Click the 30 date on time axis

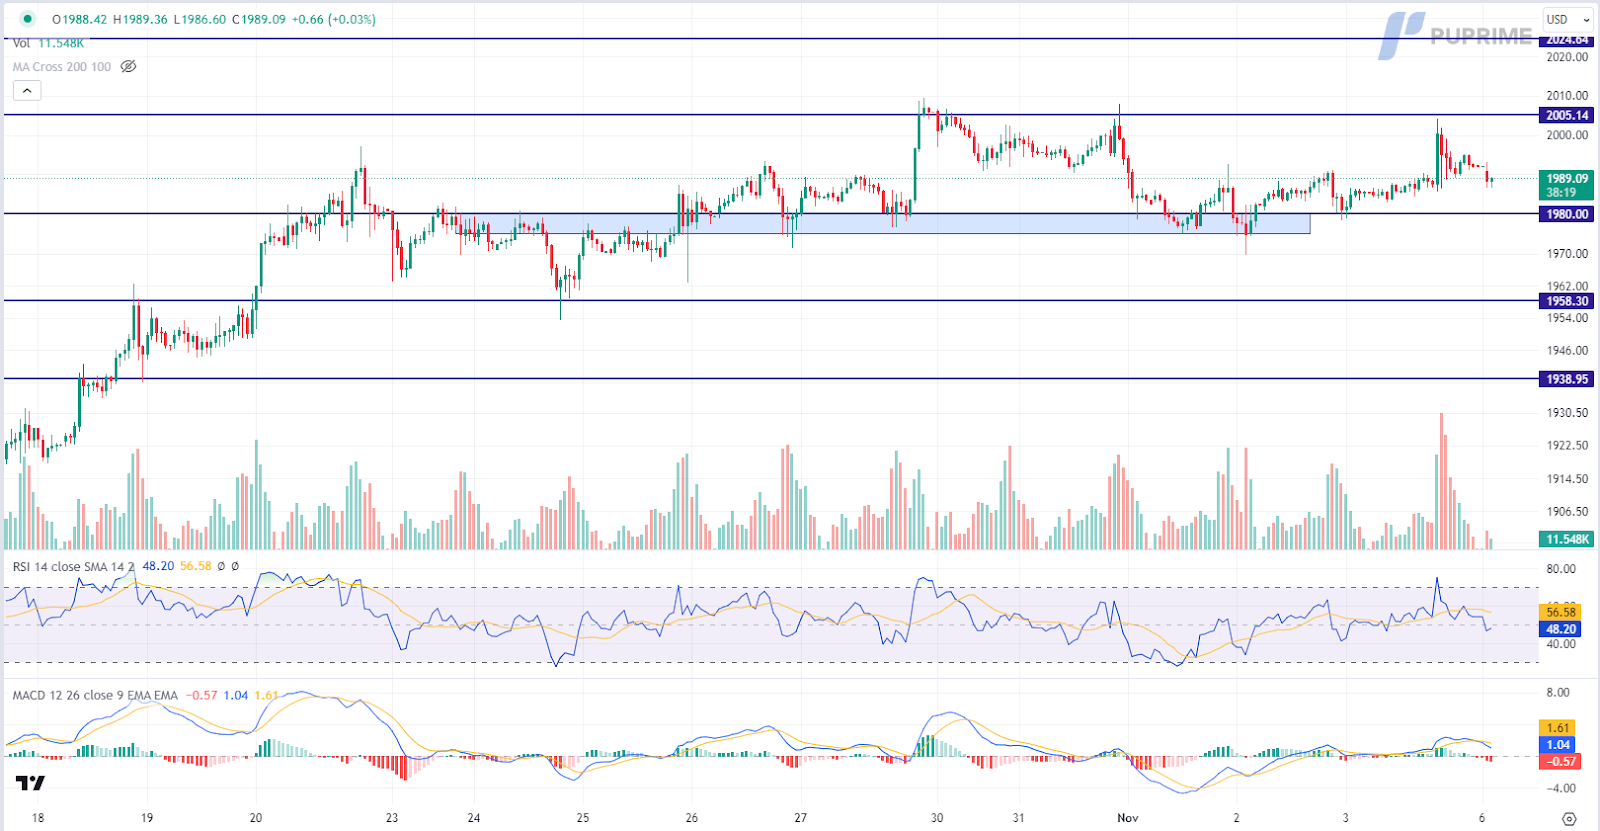[936, 818]
